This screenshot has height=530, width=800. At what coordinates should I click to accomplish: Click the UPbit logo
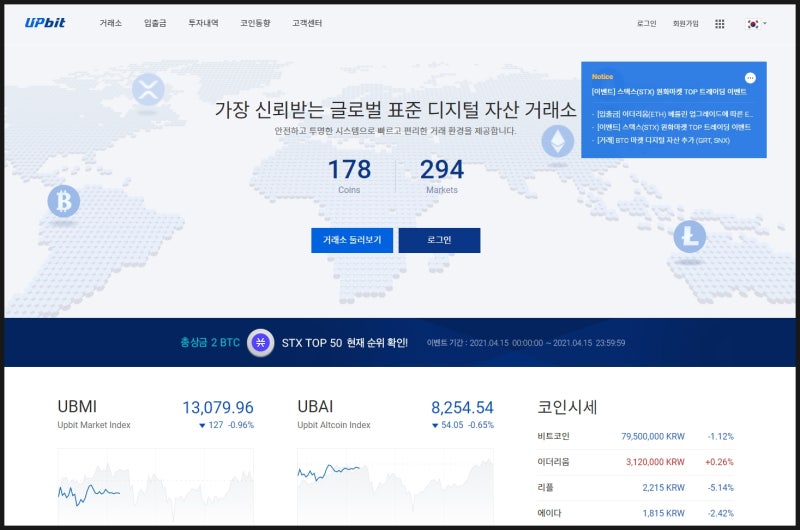pyautogui.click(x=45, y=22)
